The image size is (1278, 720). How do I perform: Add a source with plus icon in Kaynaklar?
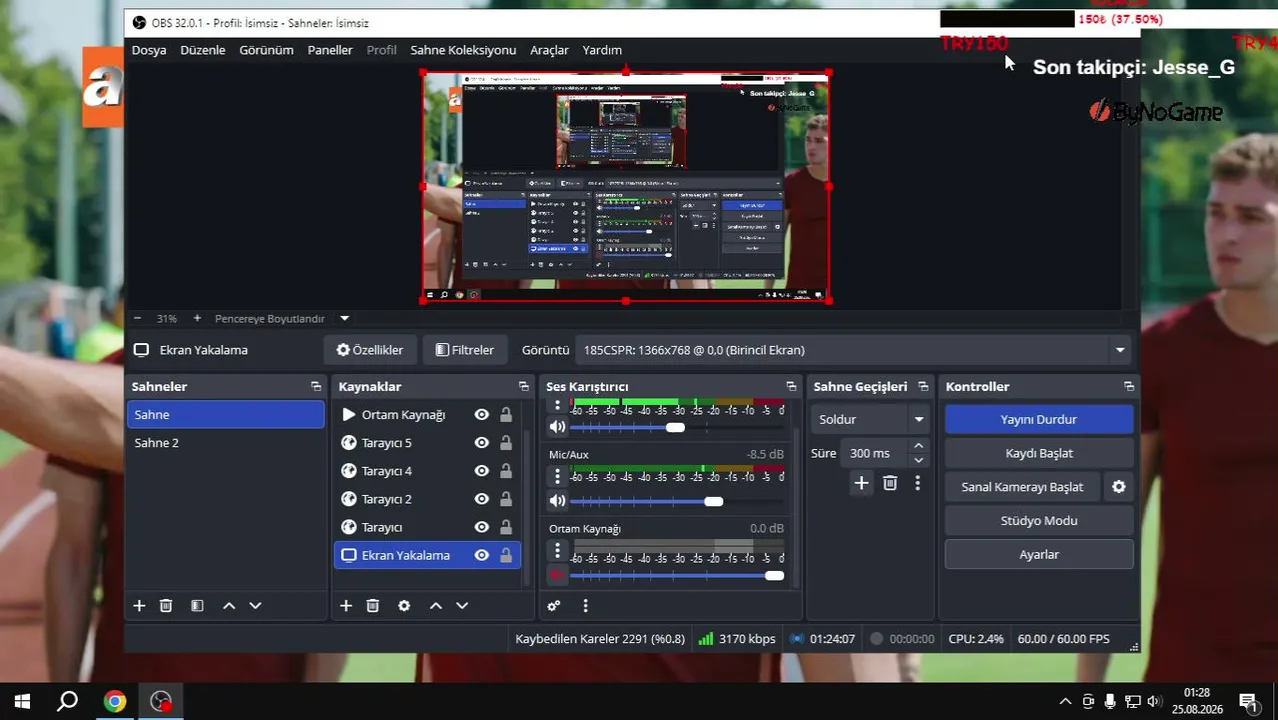click(x=346, y=606)
